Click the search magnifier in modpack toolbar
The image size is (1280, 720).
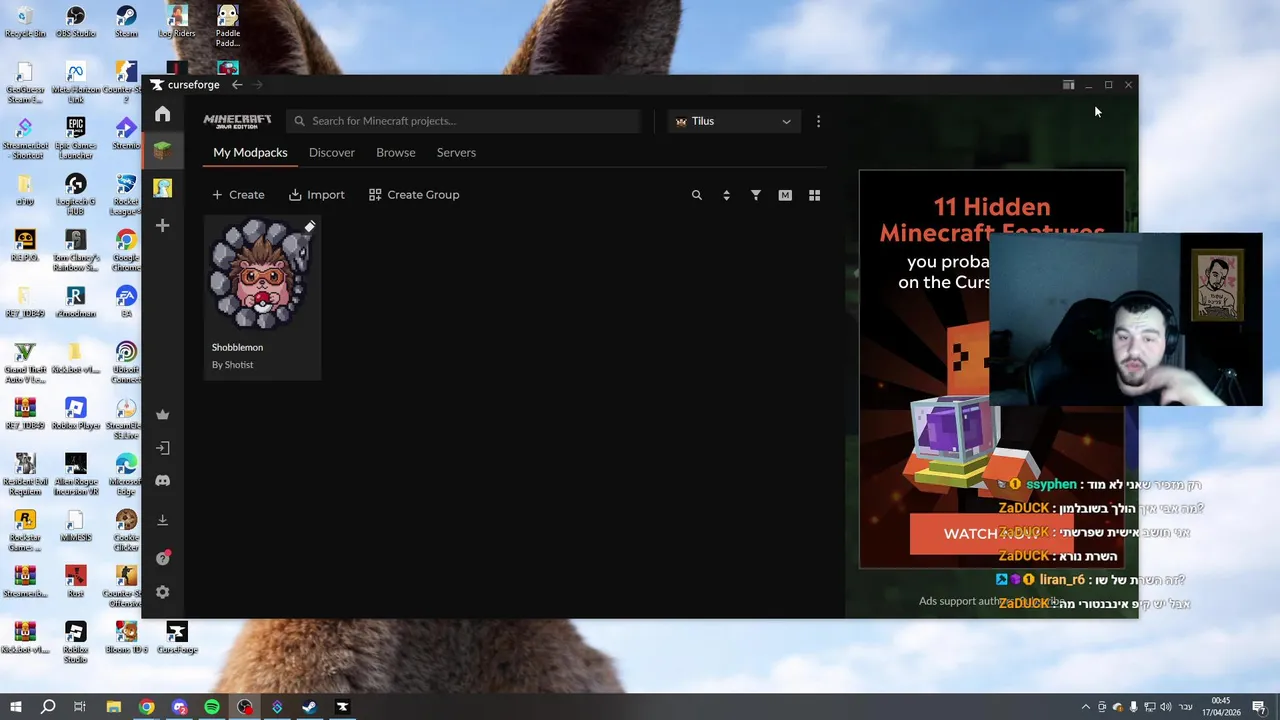[697, 195]
